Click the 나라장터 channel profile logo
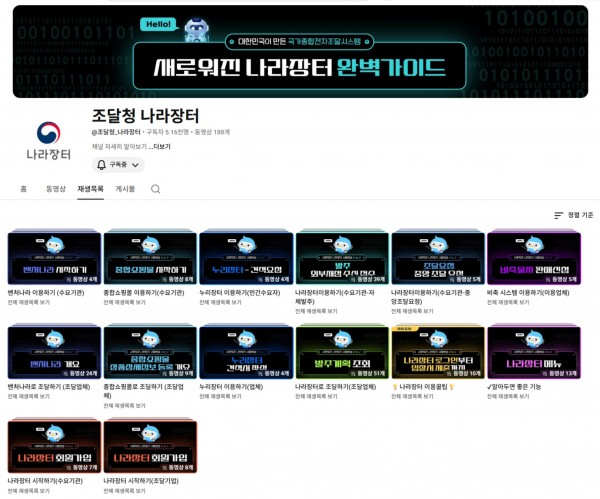This screenshot has height=499, width=600. coord(48,140)
